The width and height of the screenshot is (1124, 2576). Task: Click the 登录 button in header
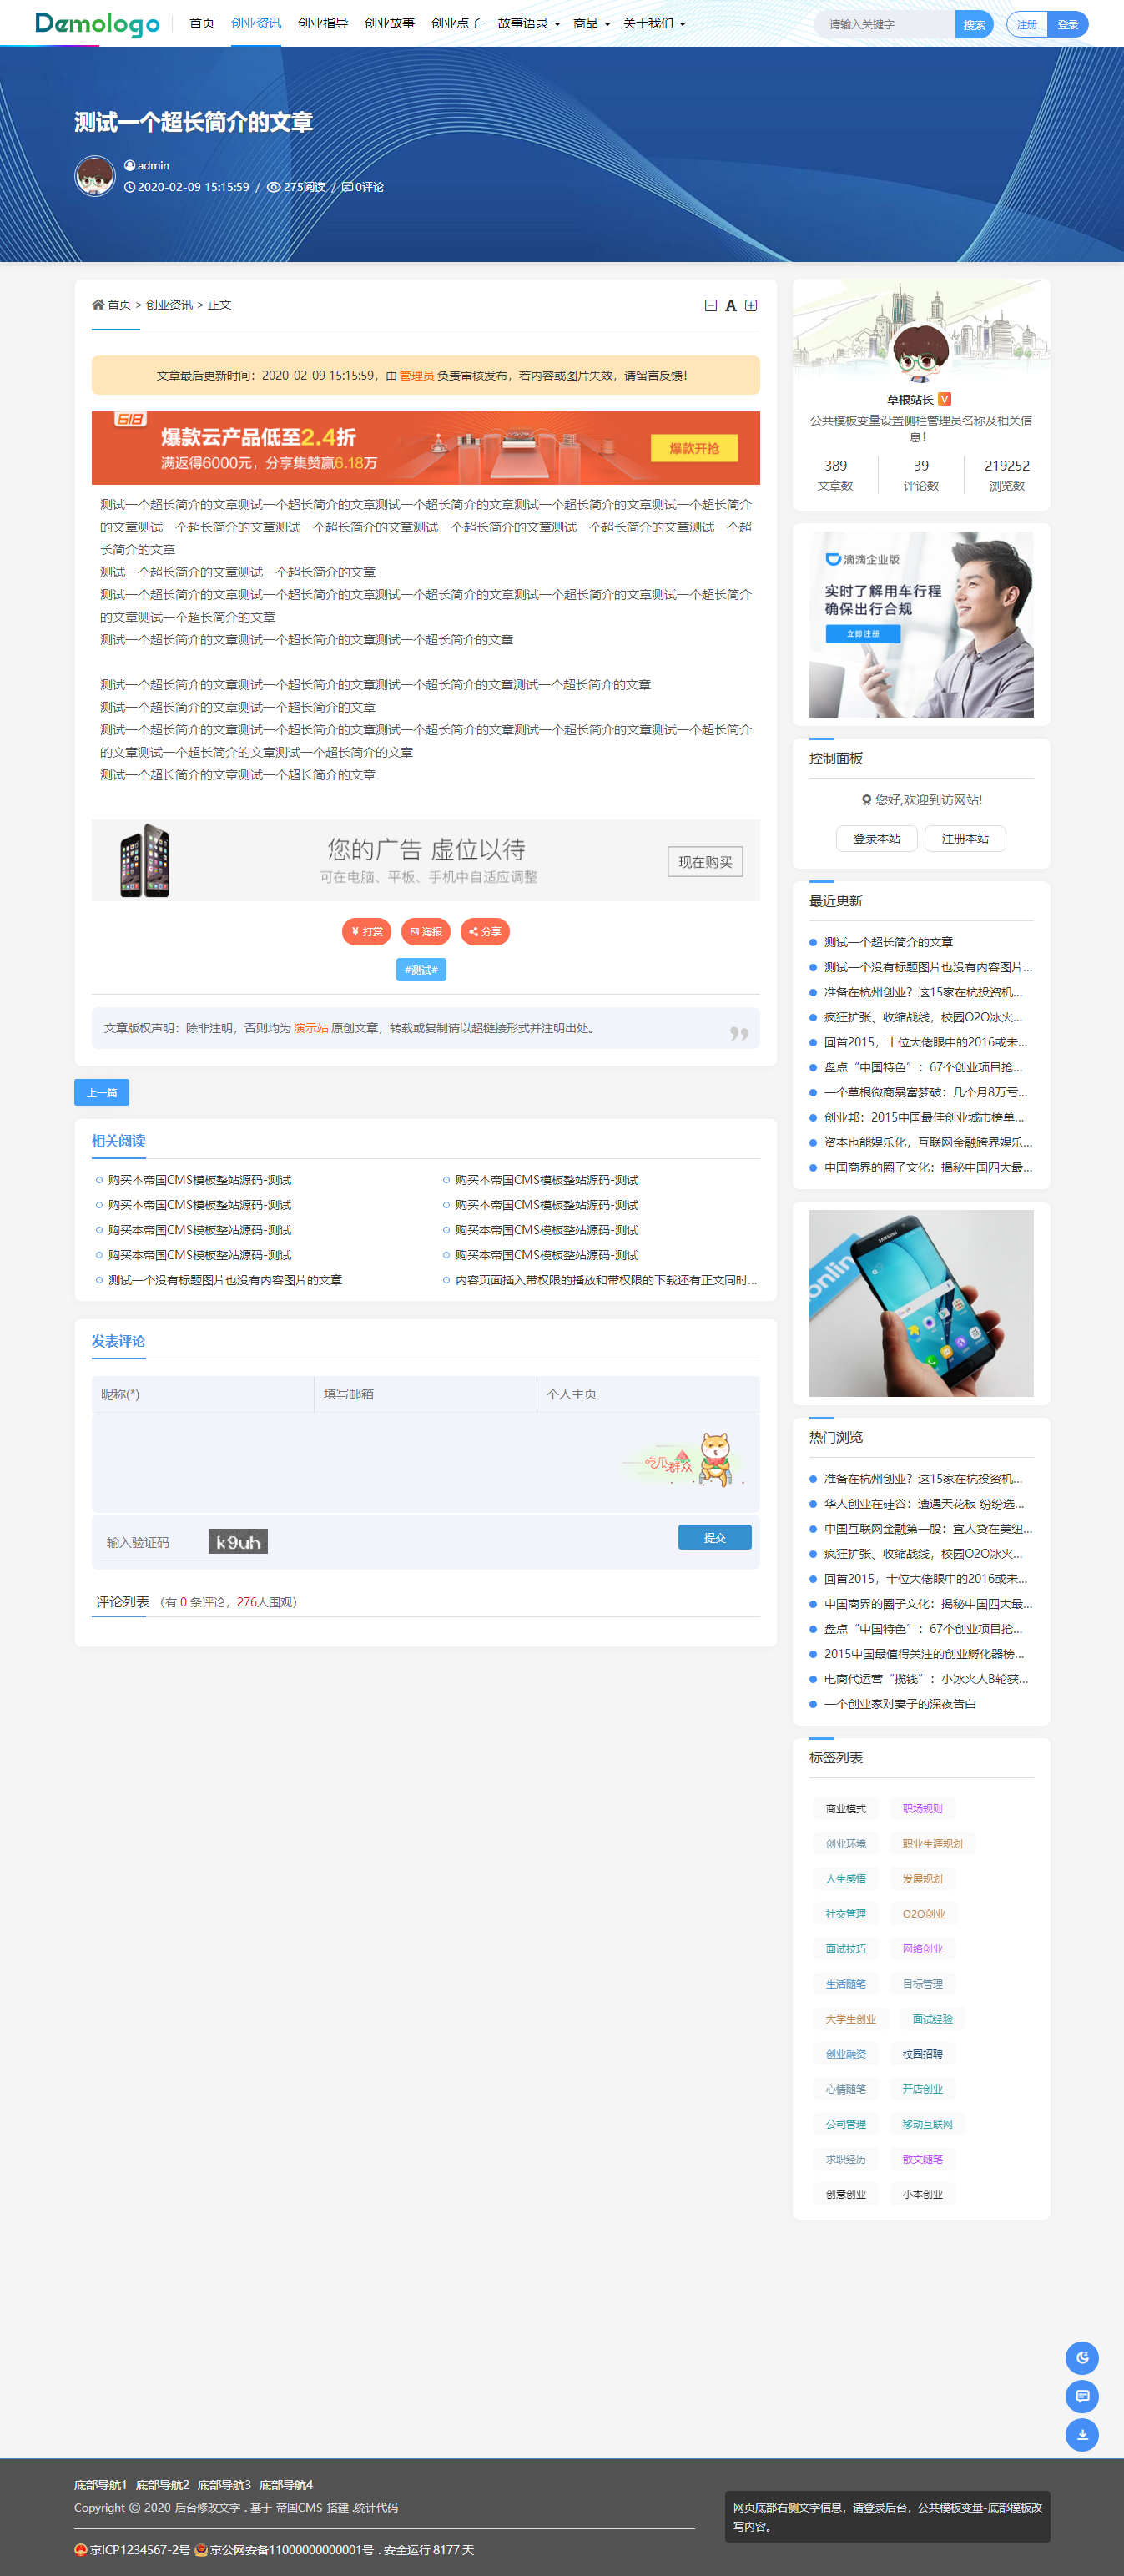(x=1068, y=24)
